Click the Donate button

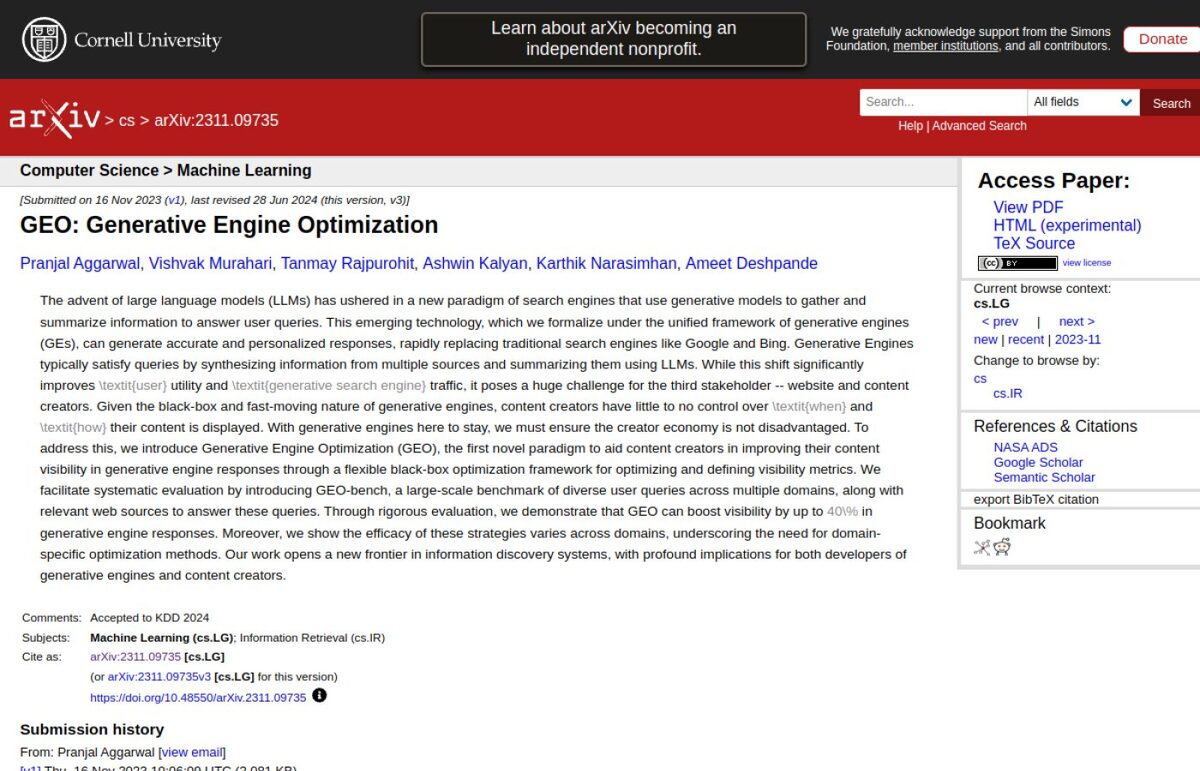coord(1163,39)
